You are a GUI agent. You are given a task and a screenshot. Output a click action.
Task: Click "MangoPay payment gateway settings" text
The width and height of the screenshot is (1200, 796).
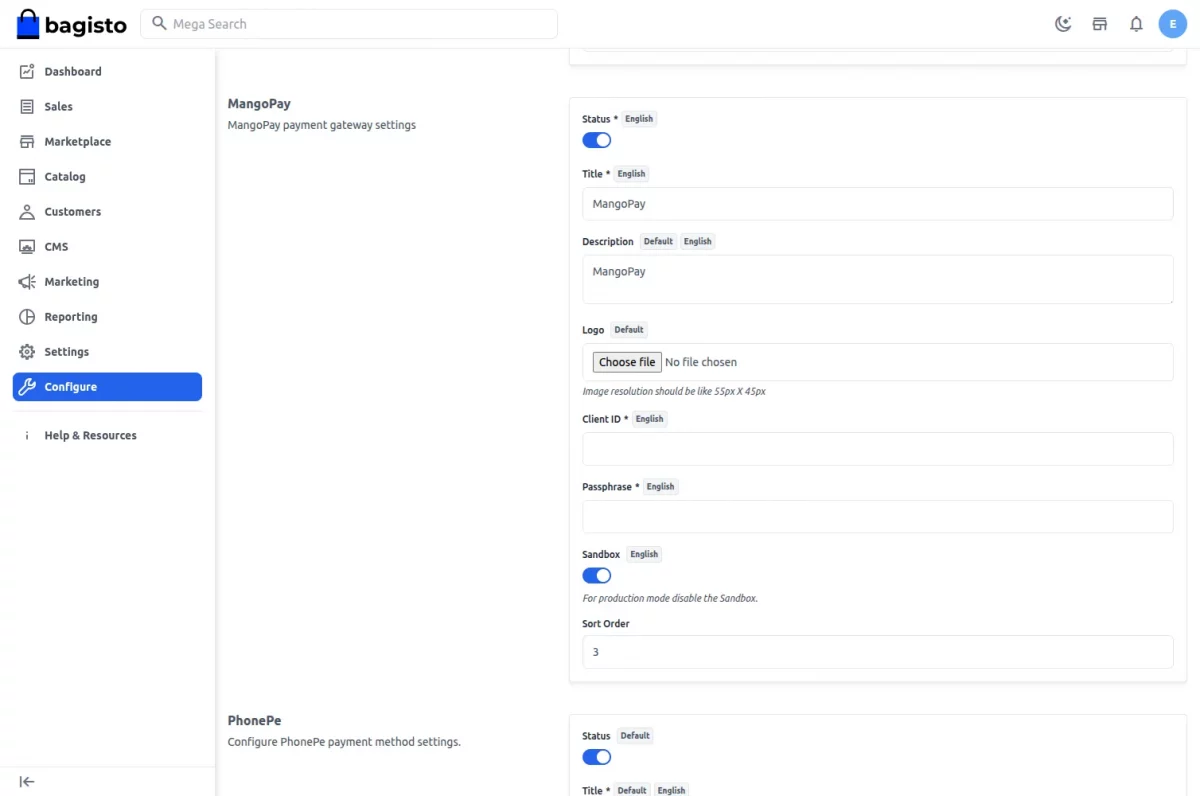coord(321,125)
